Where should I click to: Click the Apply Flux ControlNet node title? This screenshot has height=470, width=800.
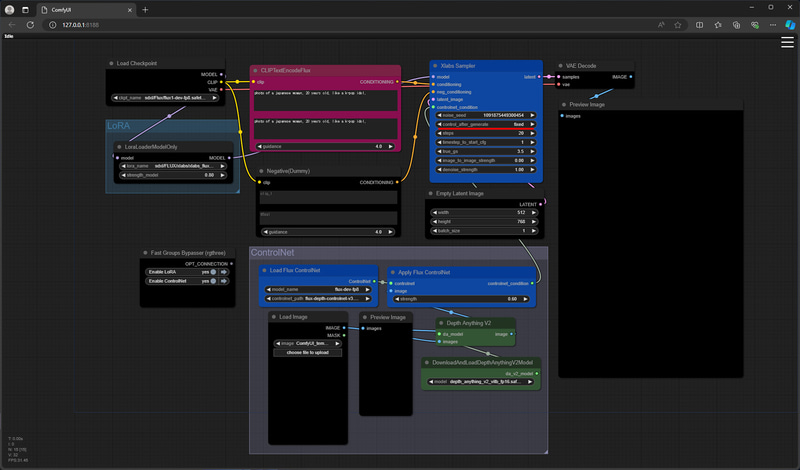tap(424, 273)
